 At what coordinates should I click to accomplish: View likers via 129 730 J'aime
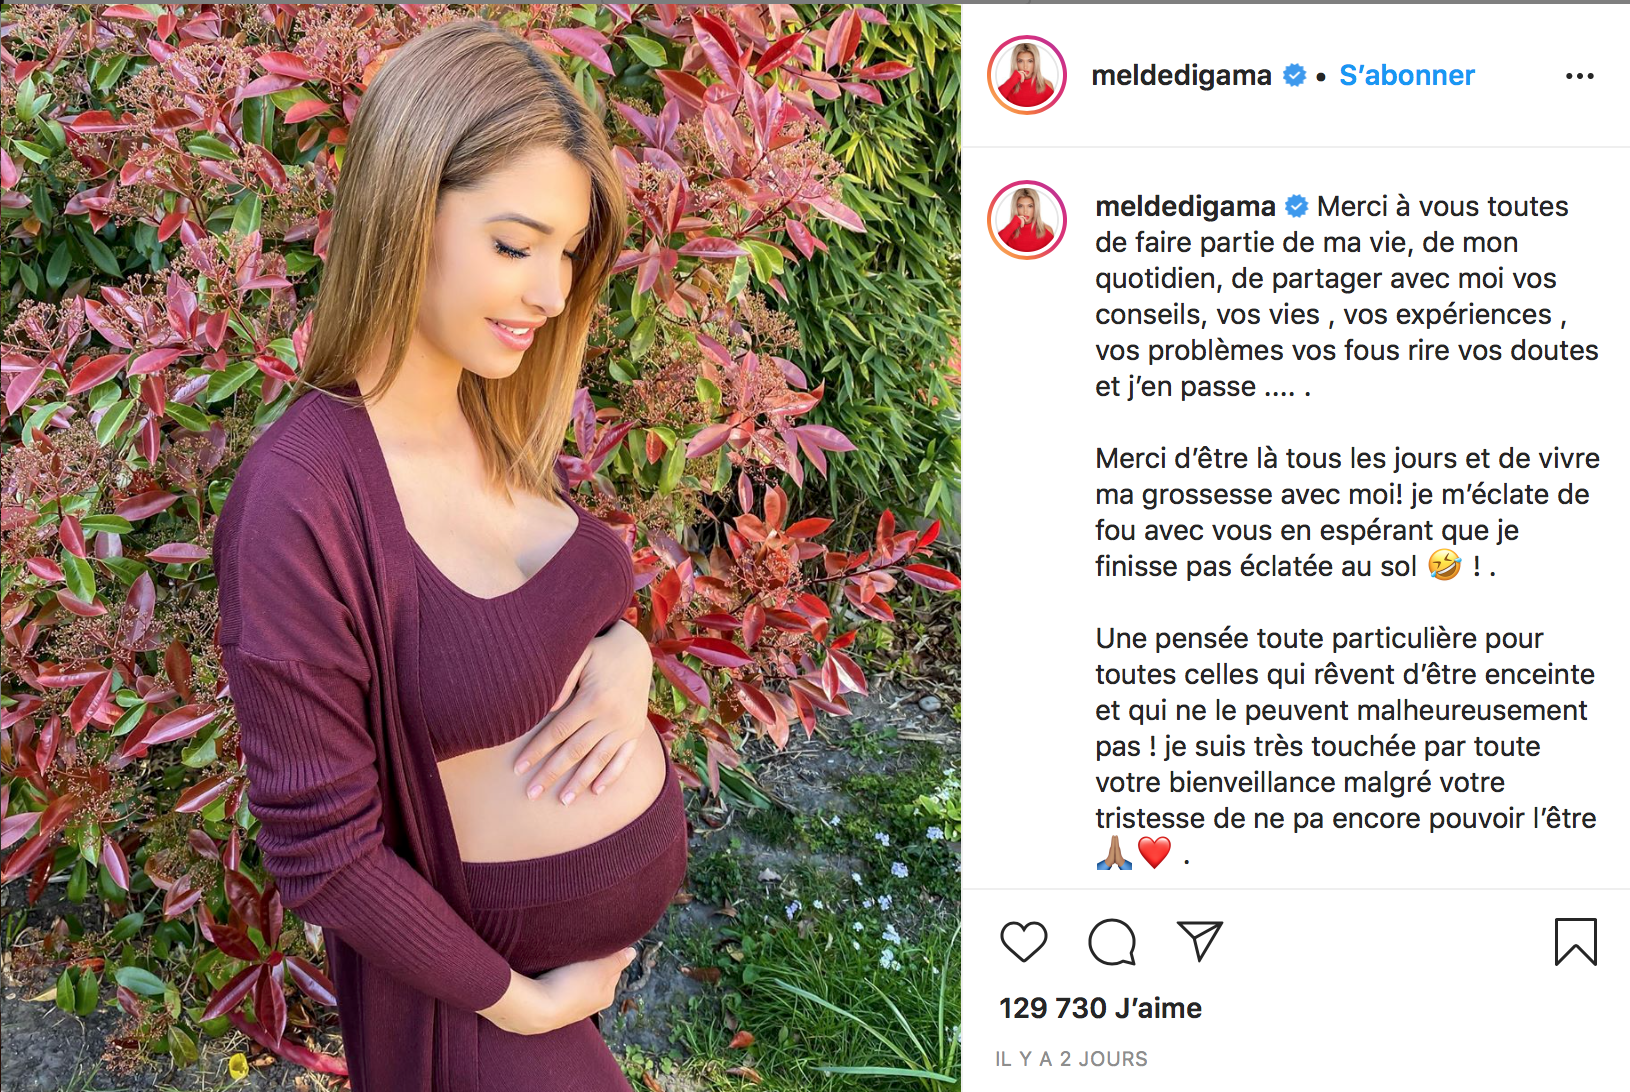(1100, 1008)
